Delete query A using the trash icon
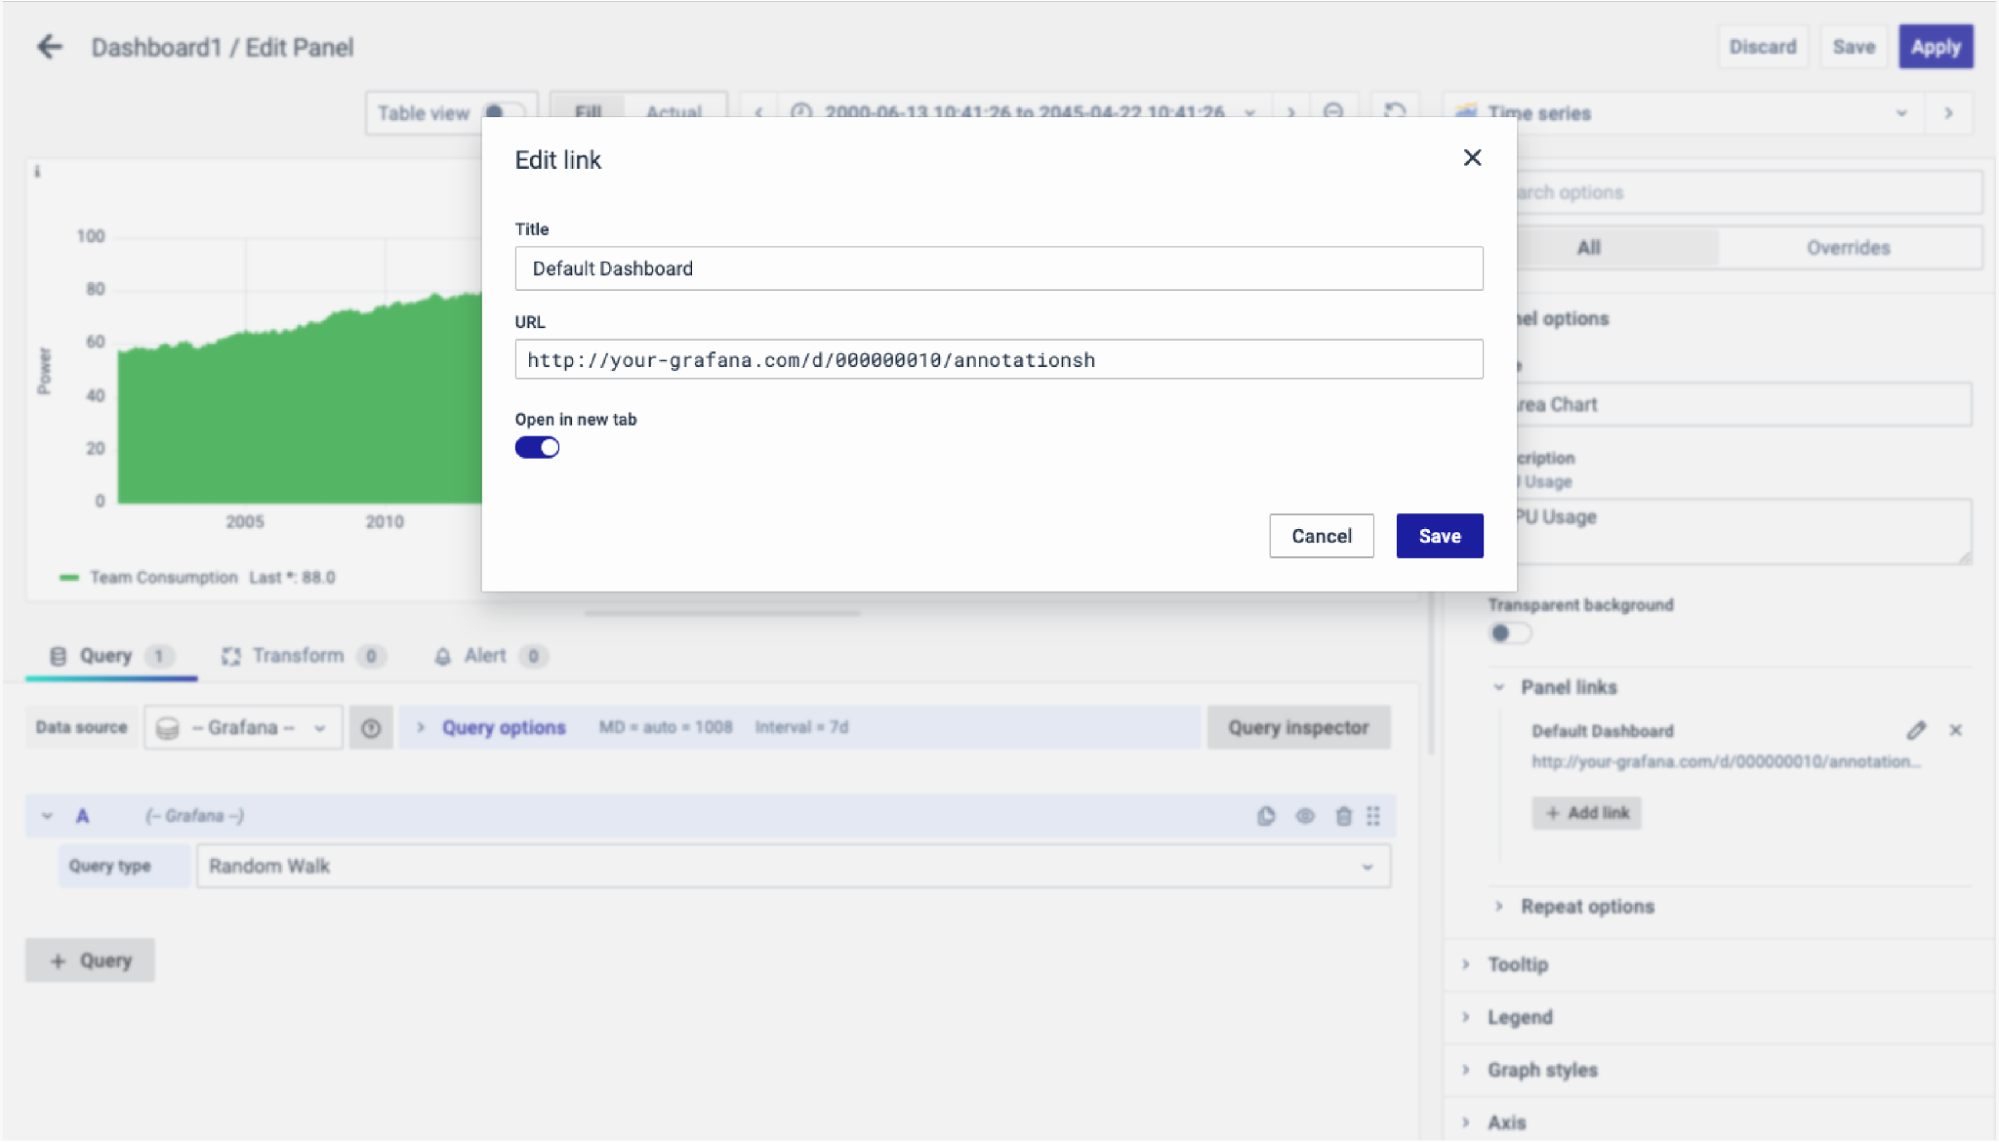 coord(1343,816)
